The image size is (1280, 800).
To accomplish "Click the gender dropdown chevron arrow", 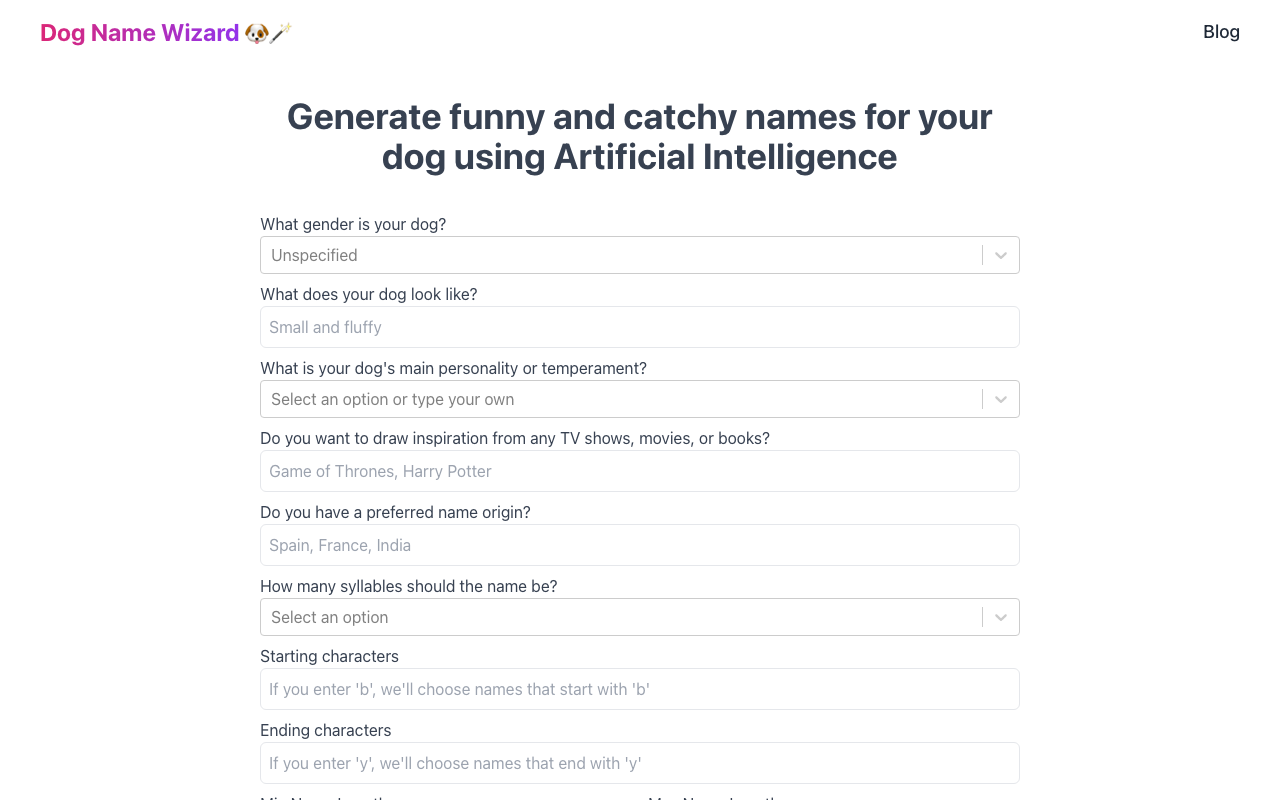I will [1000, 255].
